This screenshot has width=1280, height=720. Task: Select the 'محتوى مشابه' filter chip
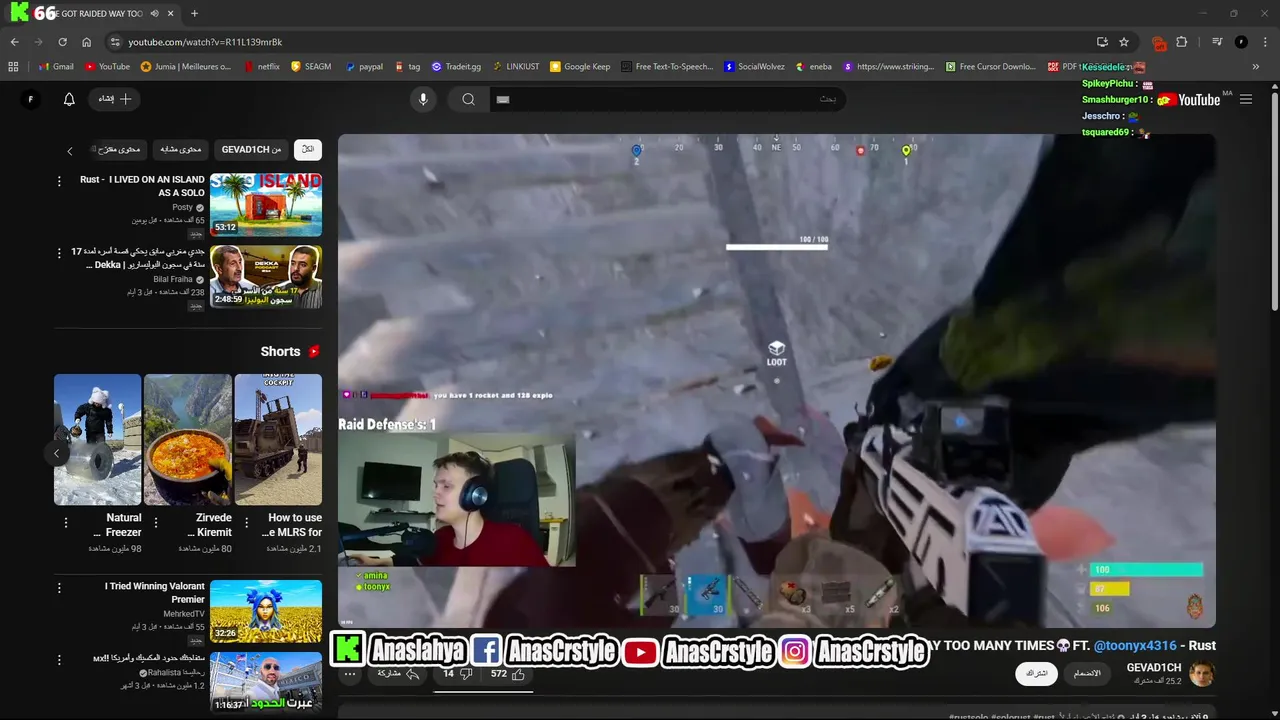181,149
